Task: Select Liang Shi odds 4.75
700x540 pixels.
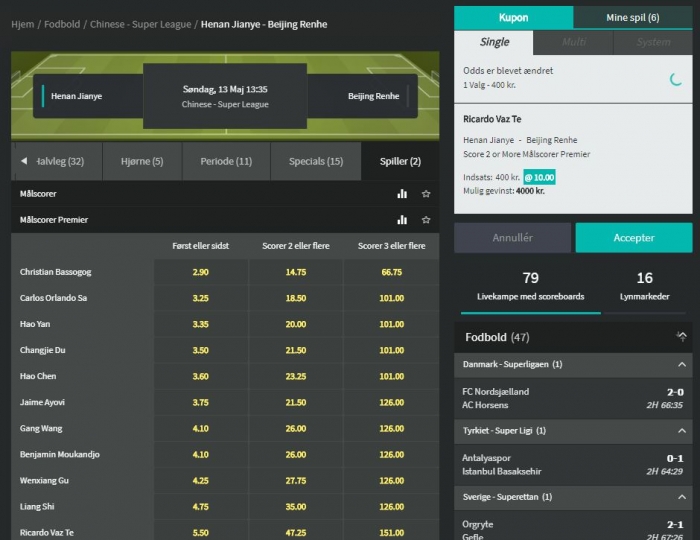Action: click(200, 507)
